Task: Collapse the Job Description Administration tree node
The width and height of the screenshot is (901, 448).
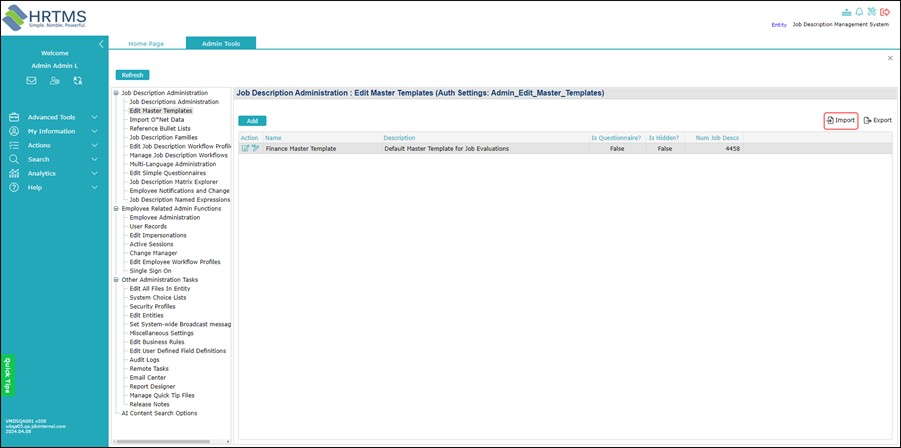Action: pyautogui.click(x=117, y=93)
